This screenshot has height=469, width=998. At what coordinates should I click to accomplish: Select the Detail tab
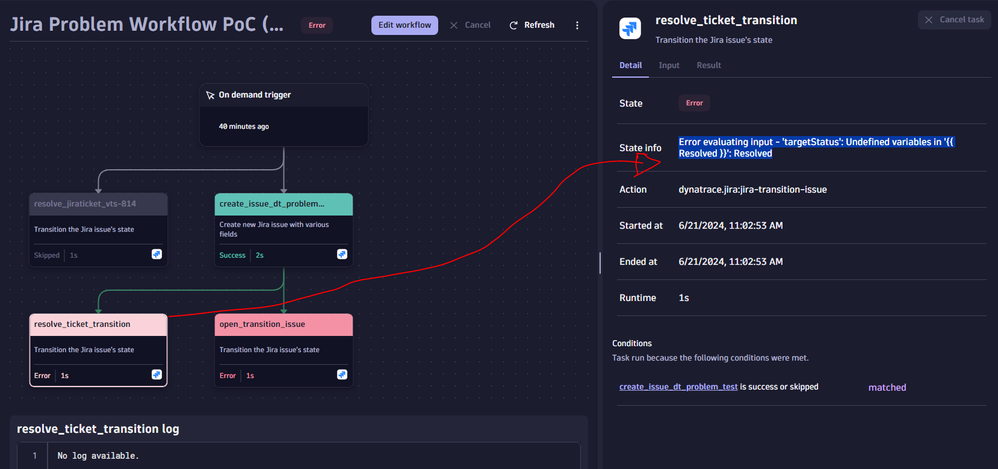click(630, 65)
